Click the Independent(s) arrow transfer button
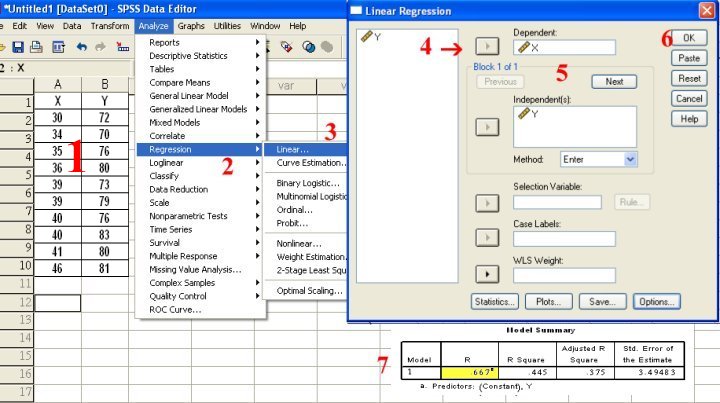Viewport: 720px width, 403px height. [x=487, y=127]
